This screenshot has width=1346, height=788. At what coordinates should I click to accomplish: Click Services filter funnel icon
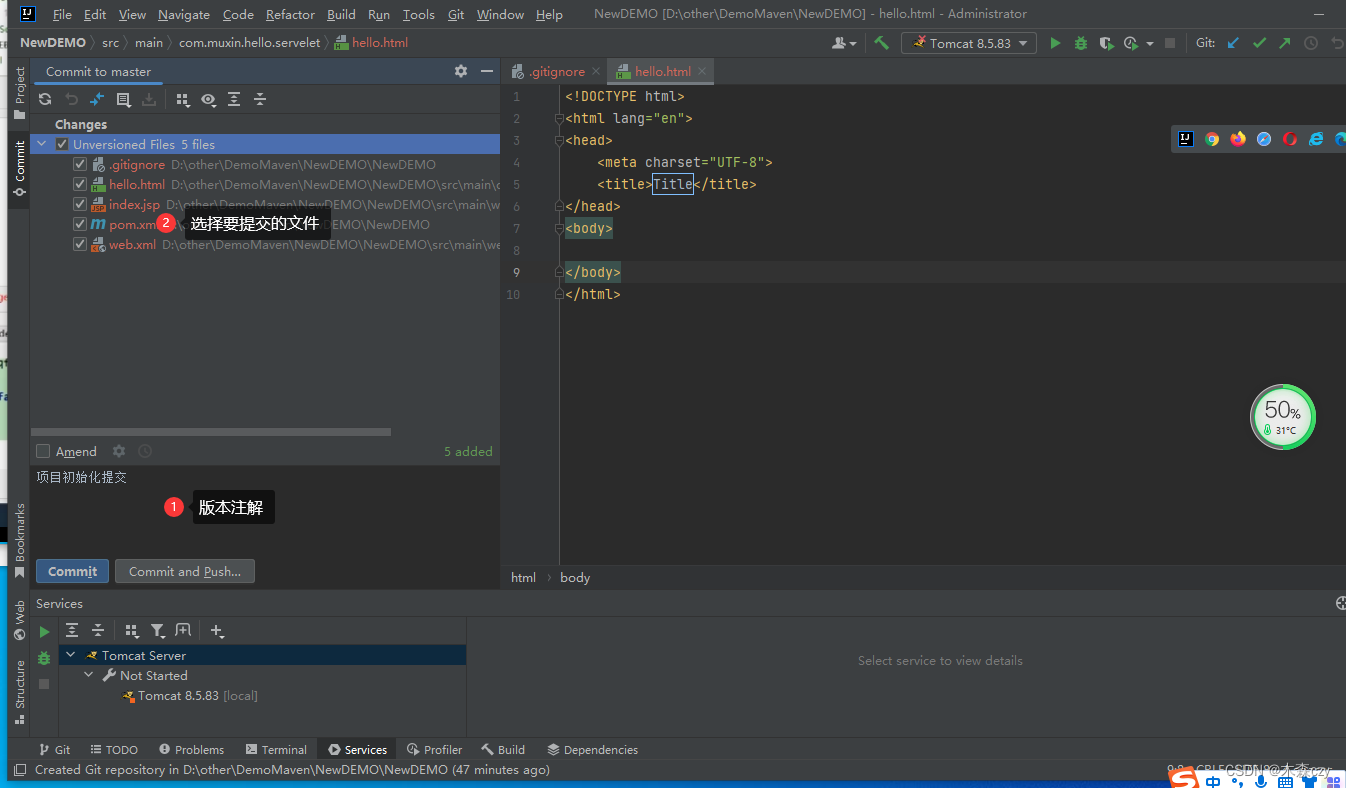point(158,631)
